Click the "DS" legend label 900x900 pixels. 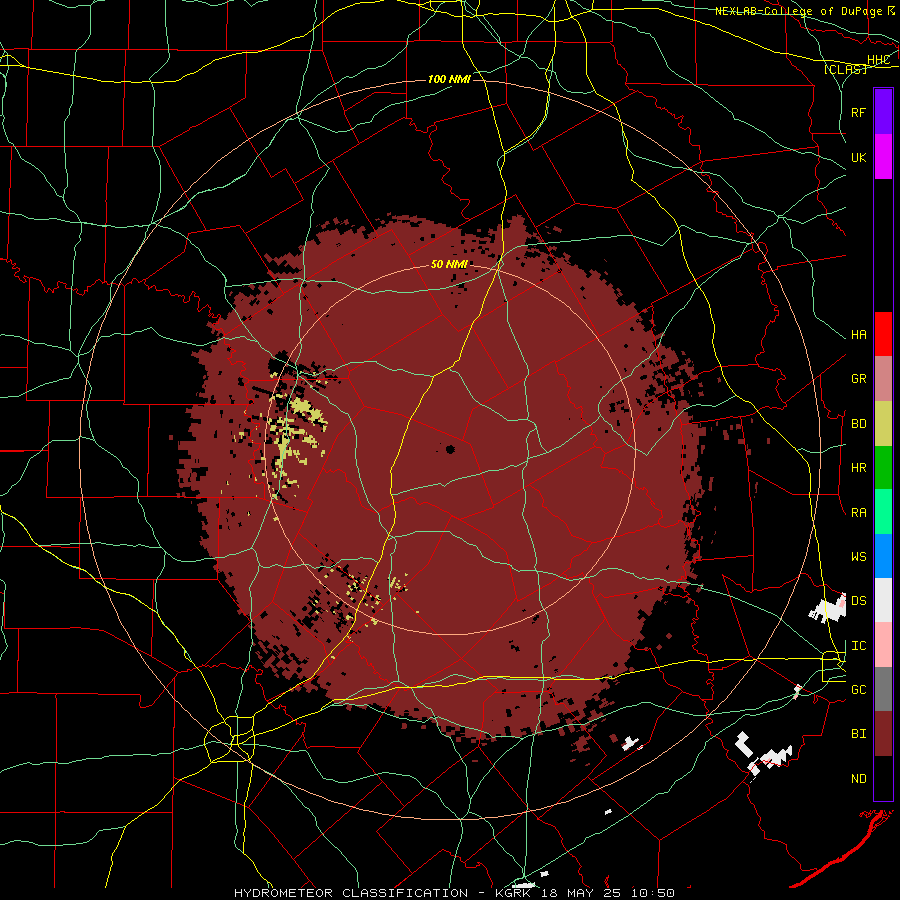coord(859,601)
